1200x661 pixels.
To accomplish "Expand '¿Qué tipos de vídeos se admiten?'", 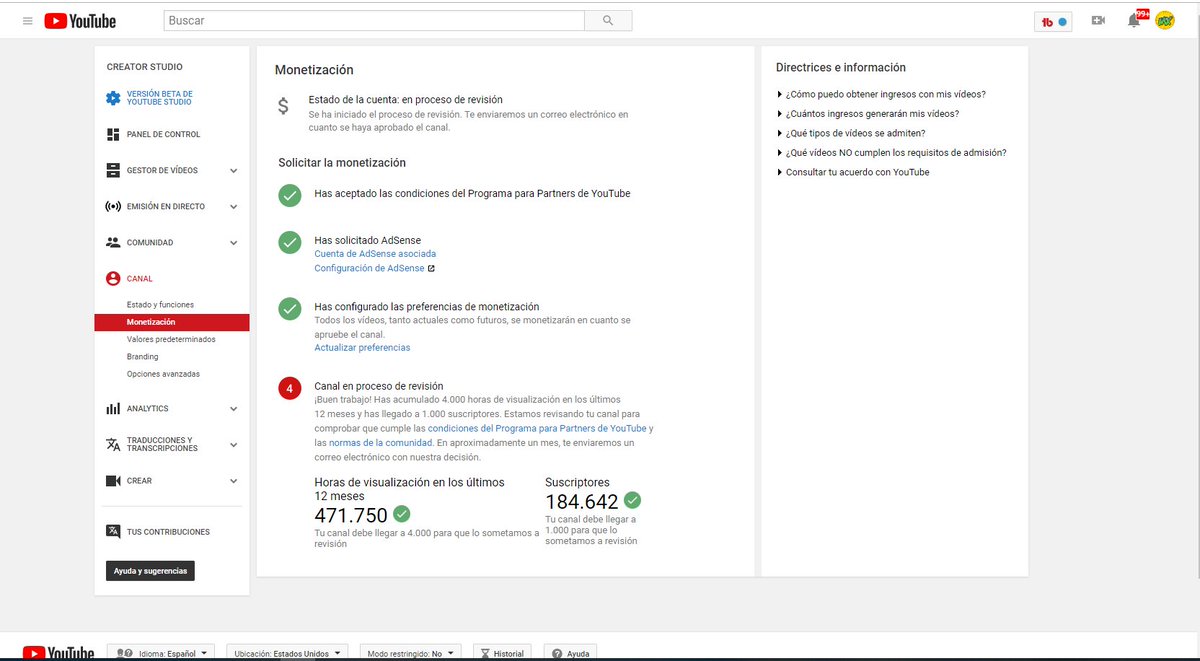I will point(851,133).
